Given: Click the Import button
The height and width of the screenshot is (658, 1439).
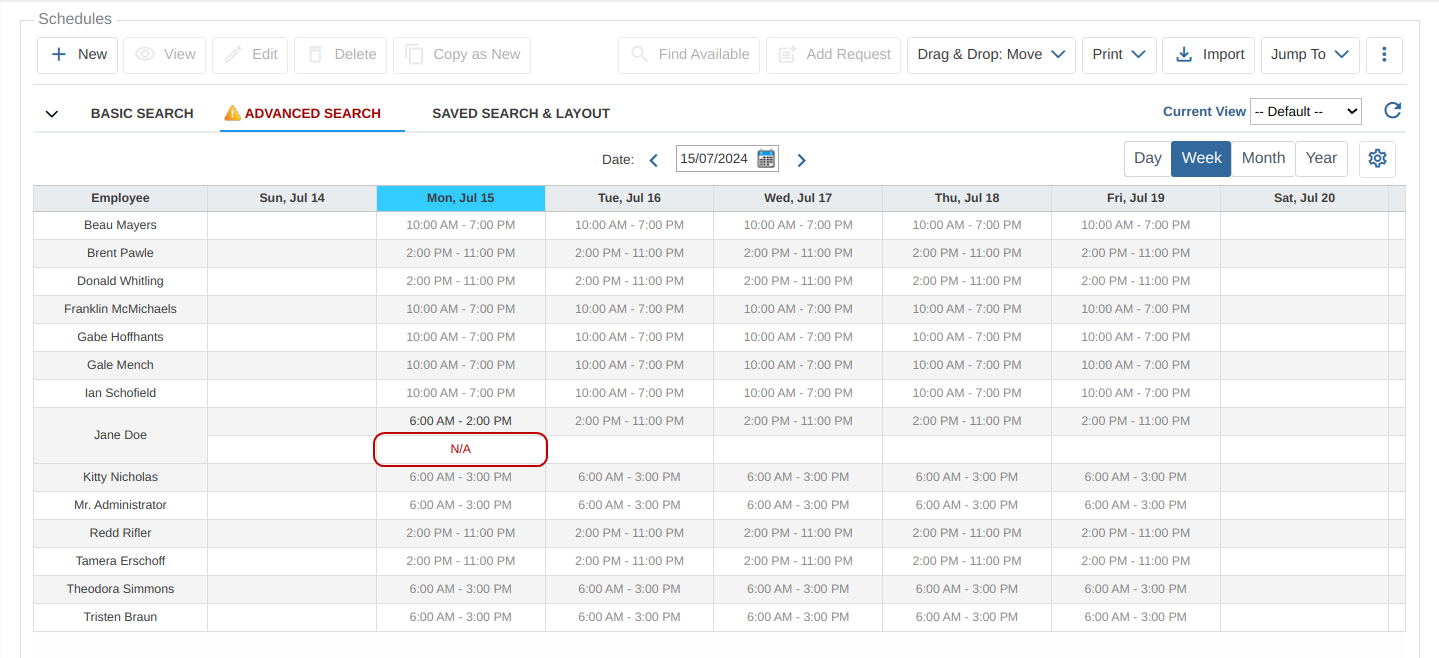Looking at the screenshot, I should tap(1208, 55).
